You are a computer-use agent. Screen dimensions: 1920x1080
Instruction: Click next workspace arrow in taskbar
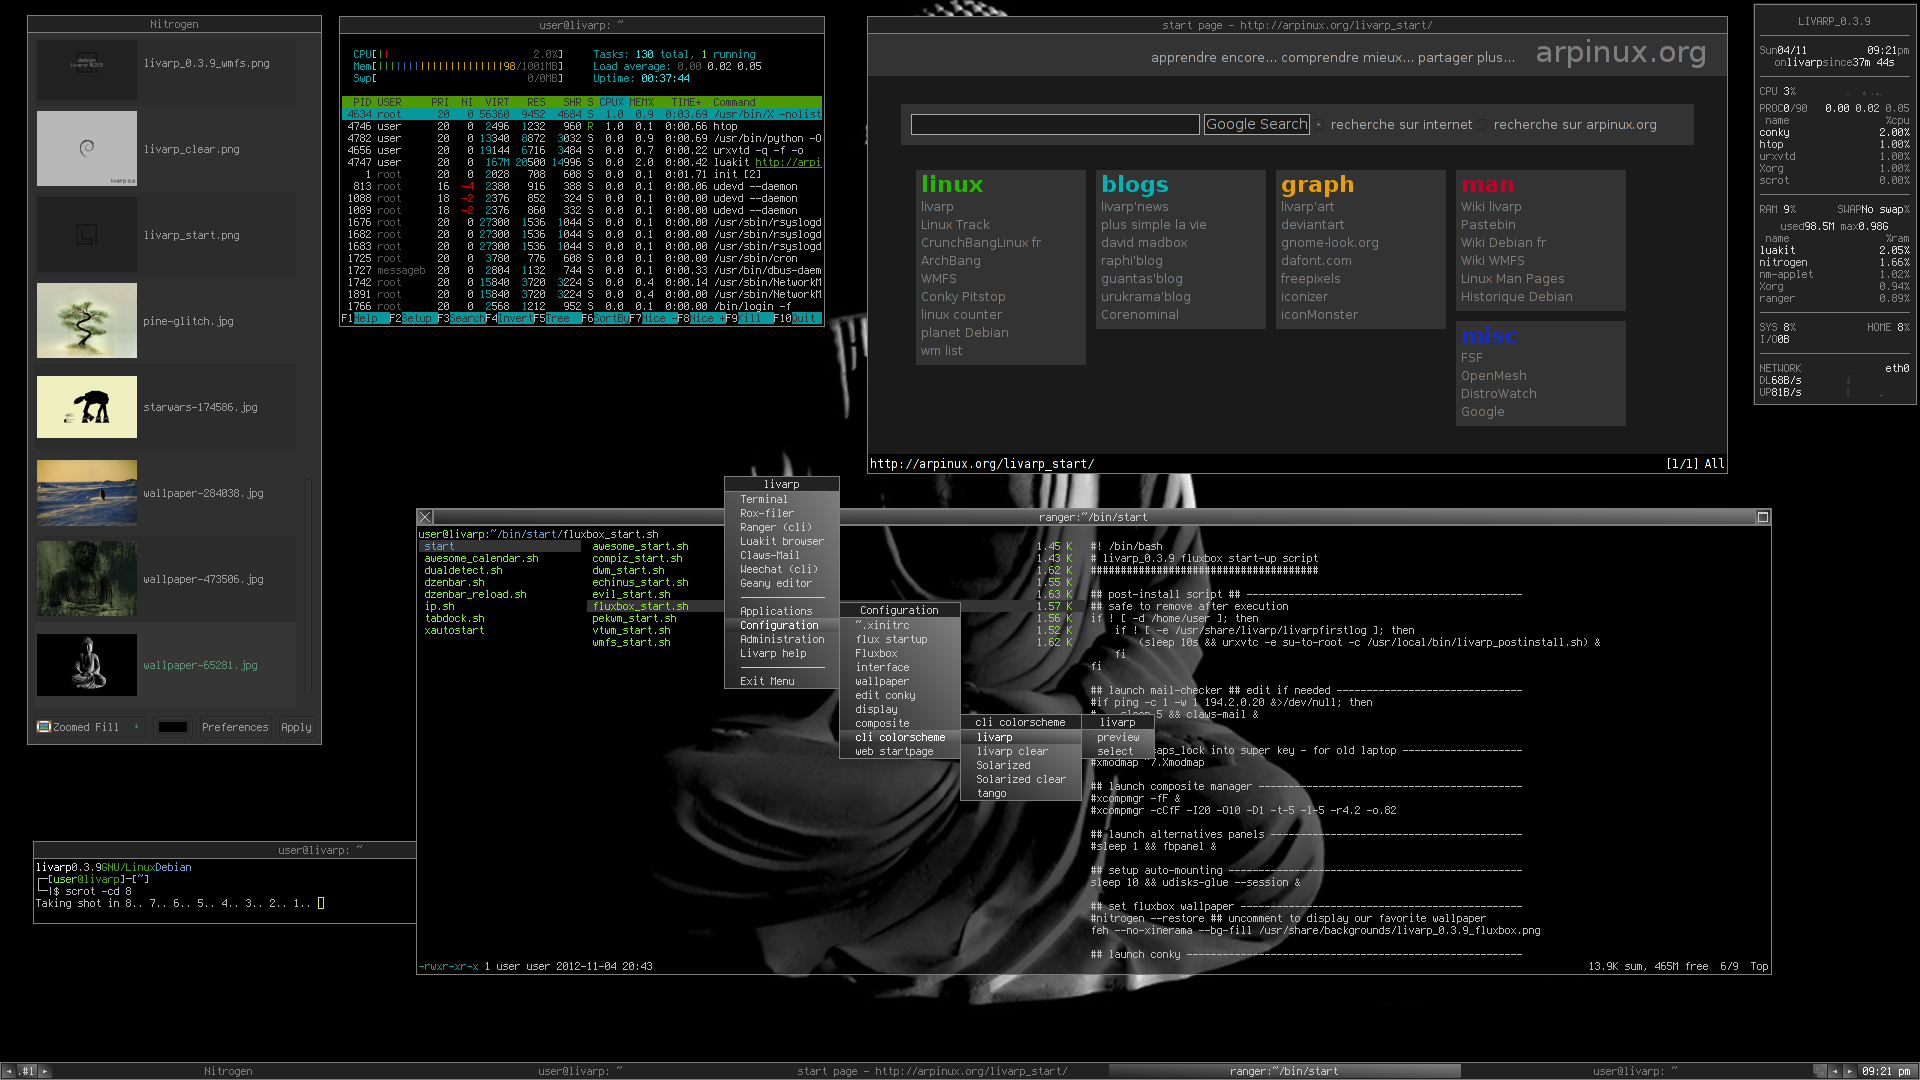click(44, 1071)
